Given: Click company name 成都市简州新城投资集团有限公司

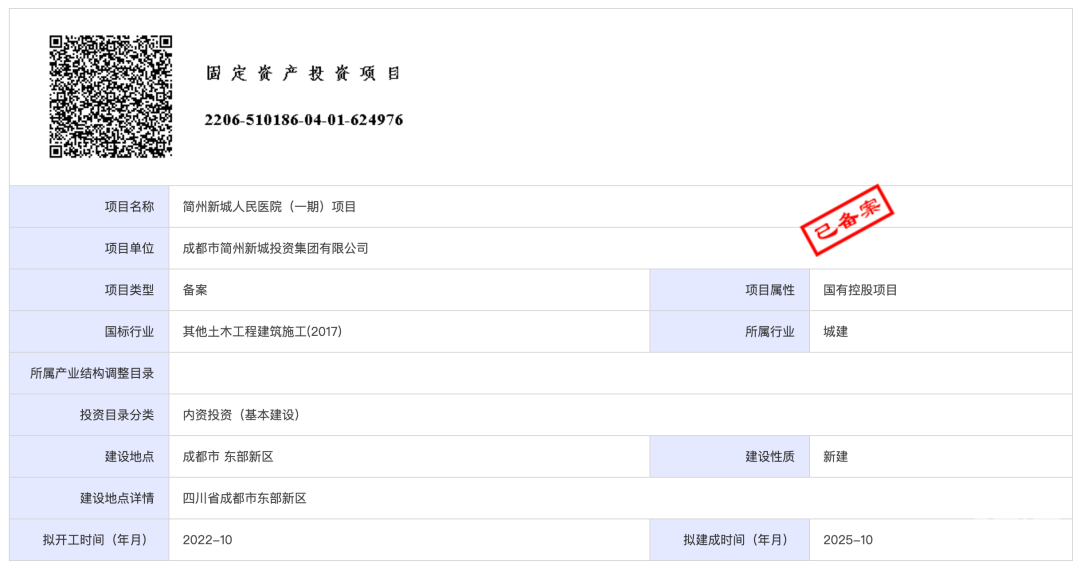Looking at the screenshot, I should (275, 248).
